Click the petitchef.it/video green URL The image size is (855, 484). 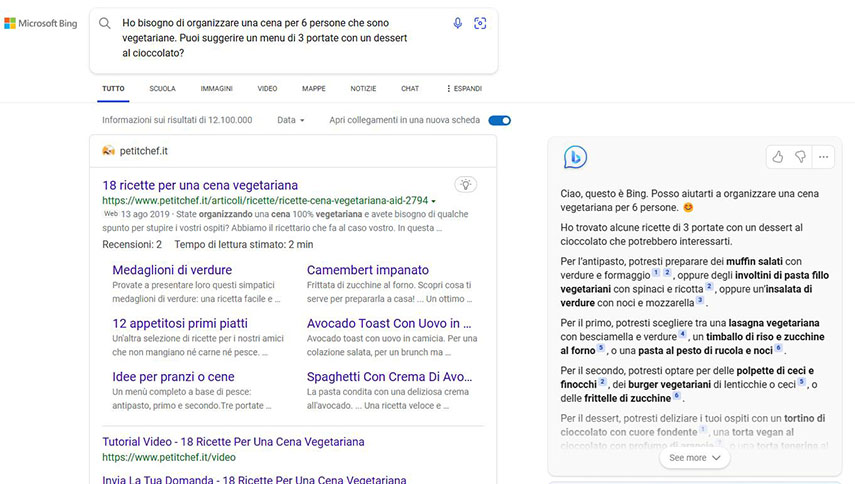click(x=169, y=457)
